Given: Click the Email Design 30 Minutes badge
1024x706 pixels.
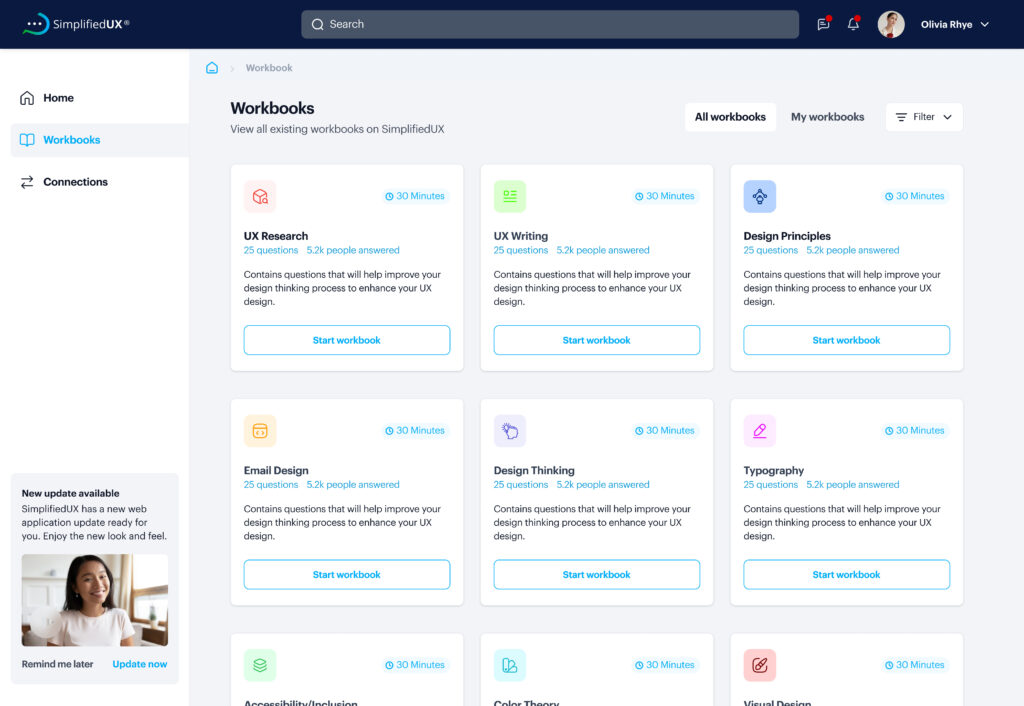Looking at the screenshot, I should [415, 430].
